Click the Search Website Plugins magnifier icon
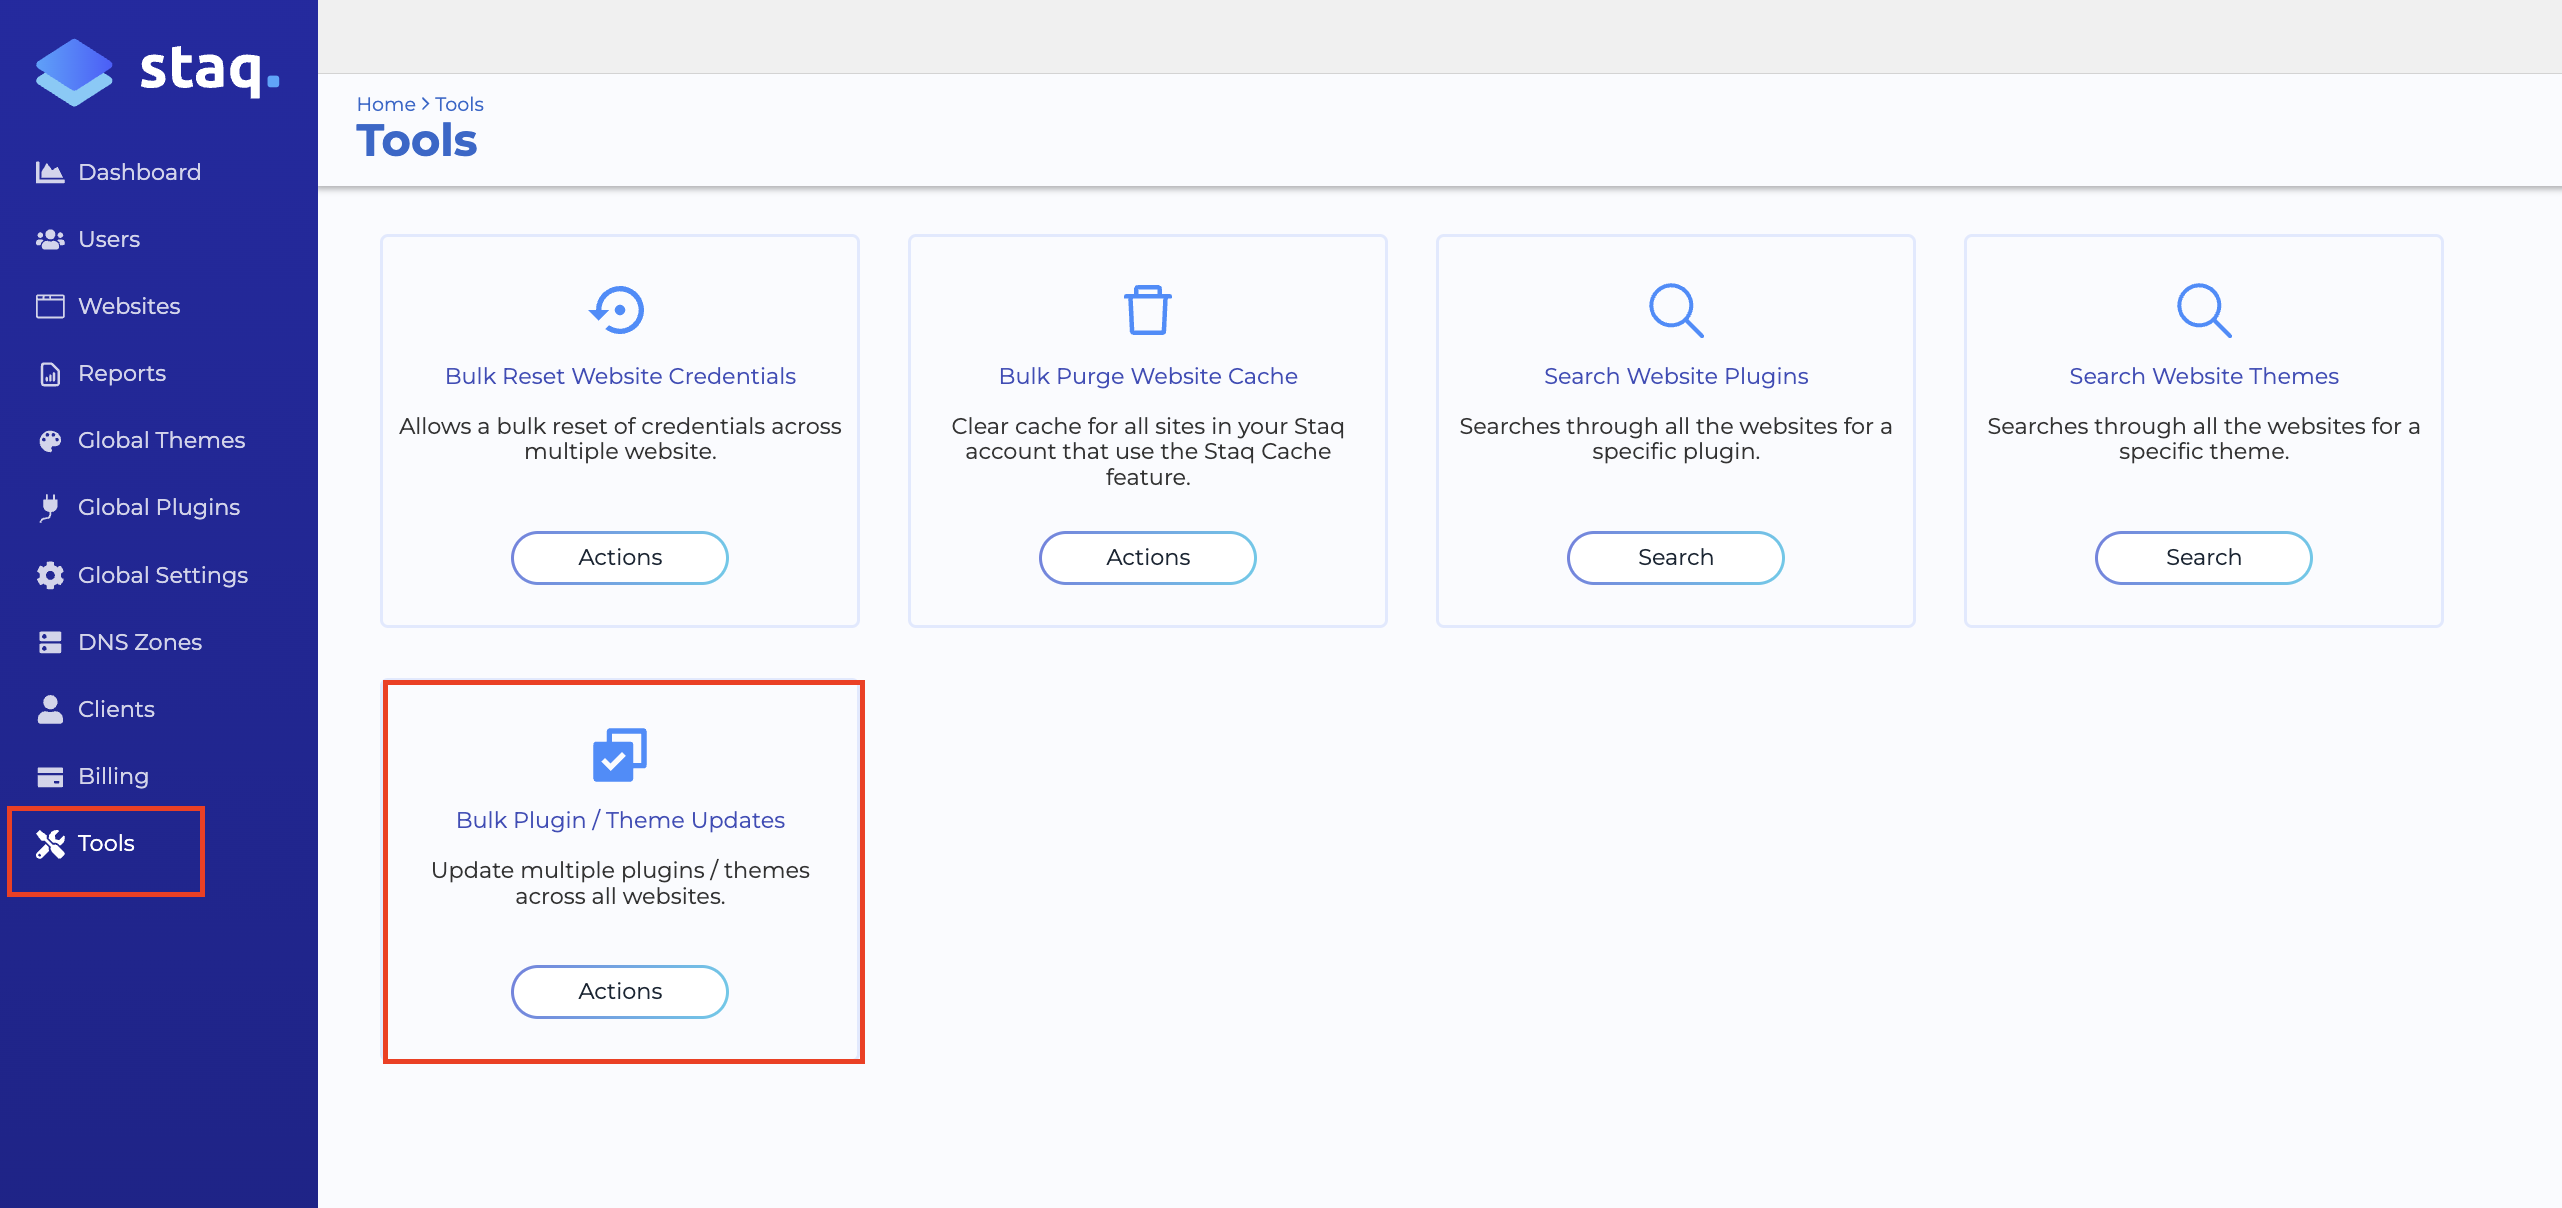 (x=1676, y=311)
